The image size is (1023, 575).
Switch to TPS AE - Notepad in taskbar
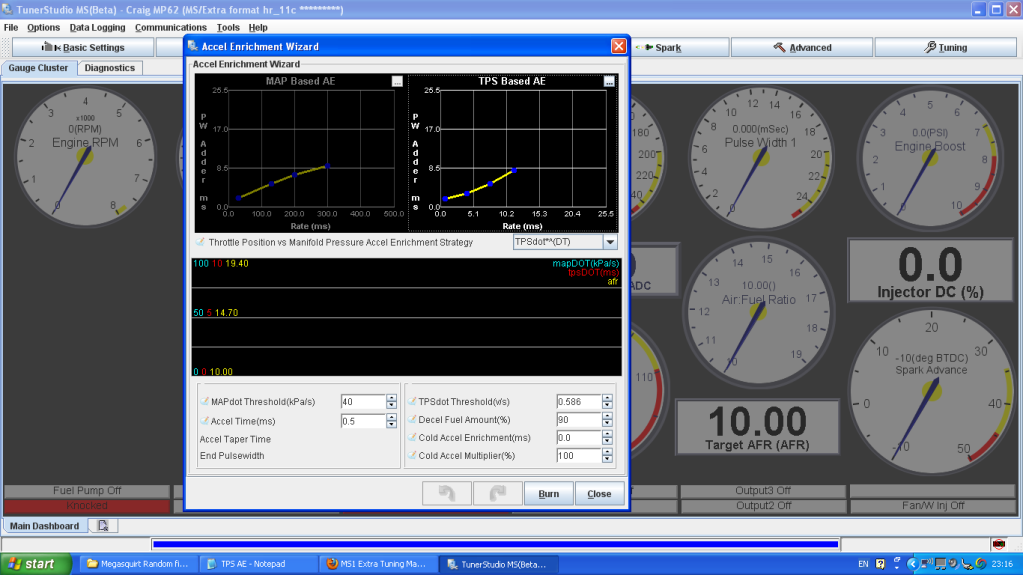258,564
